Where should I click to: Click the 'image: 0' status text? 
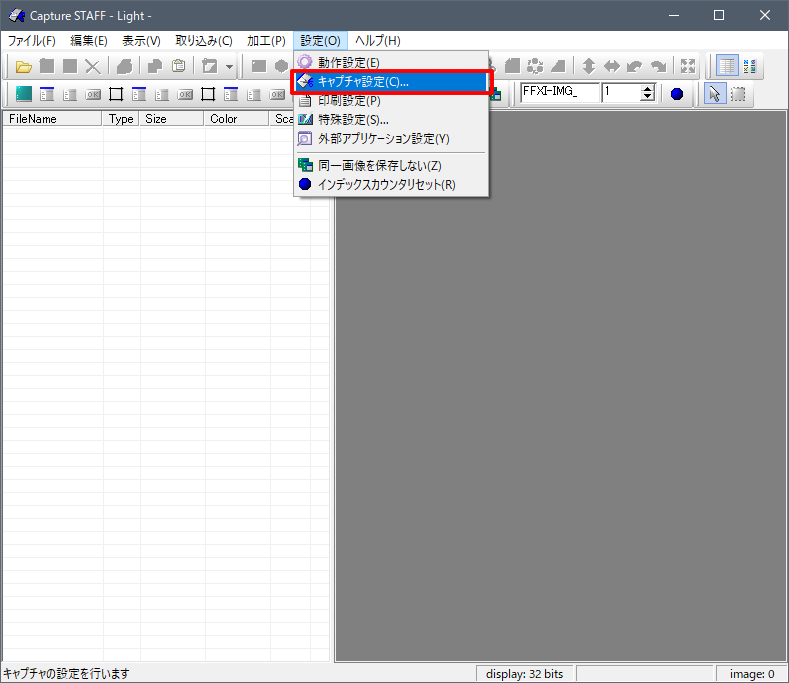point(752,674)
